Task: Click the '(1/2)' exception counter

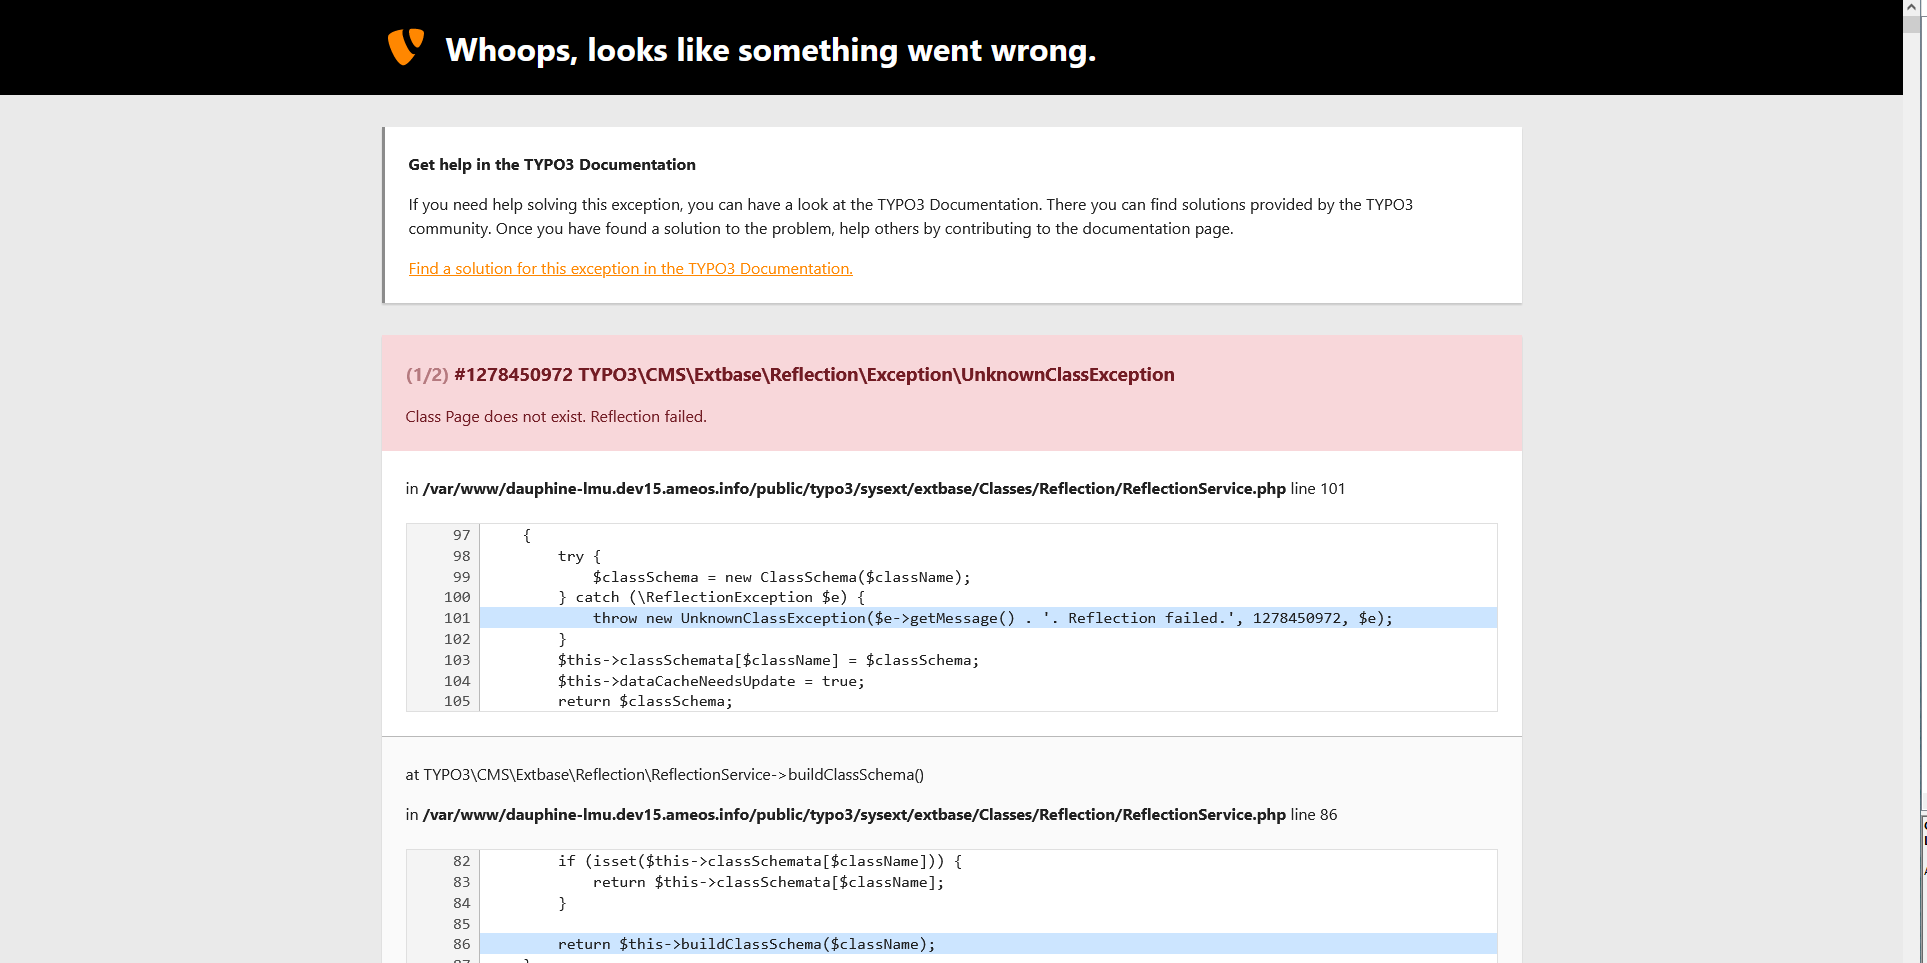Action: pos(427,374)
